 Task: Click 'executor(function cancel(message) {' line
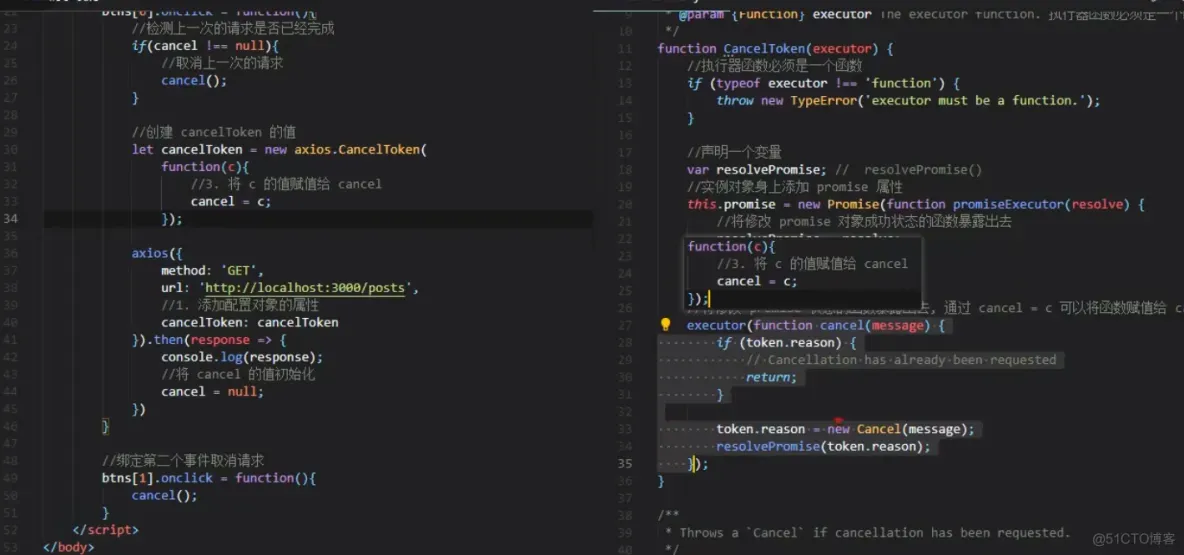point(816,325)
